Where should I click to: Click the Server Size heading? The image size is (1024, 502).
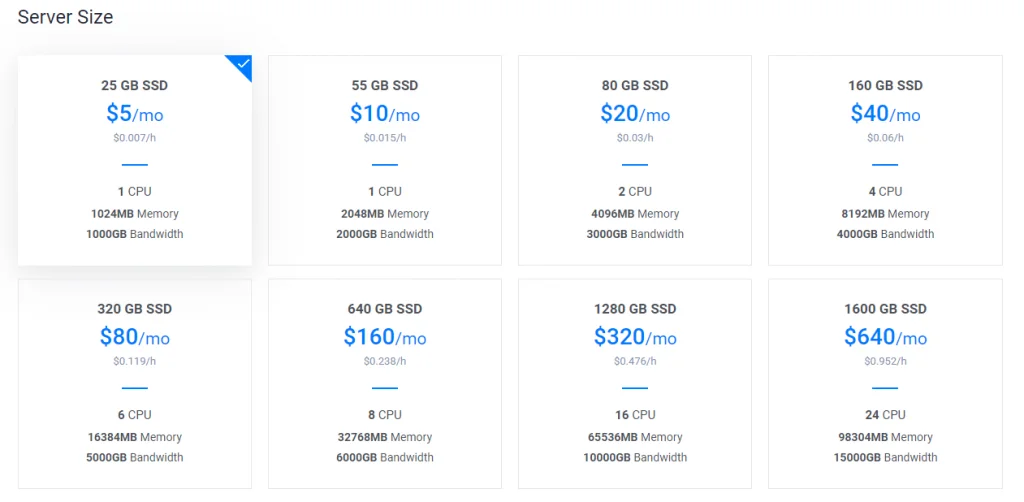[65, 17]
